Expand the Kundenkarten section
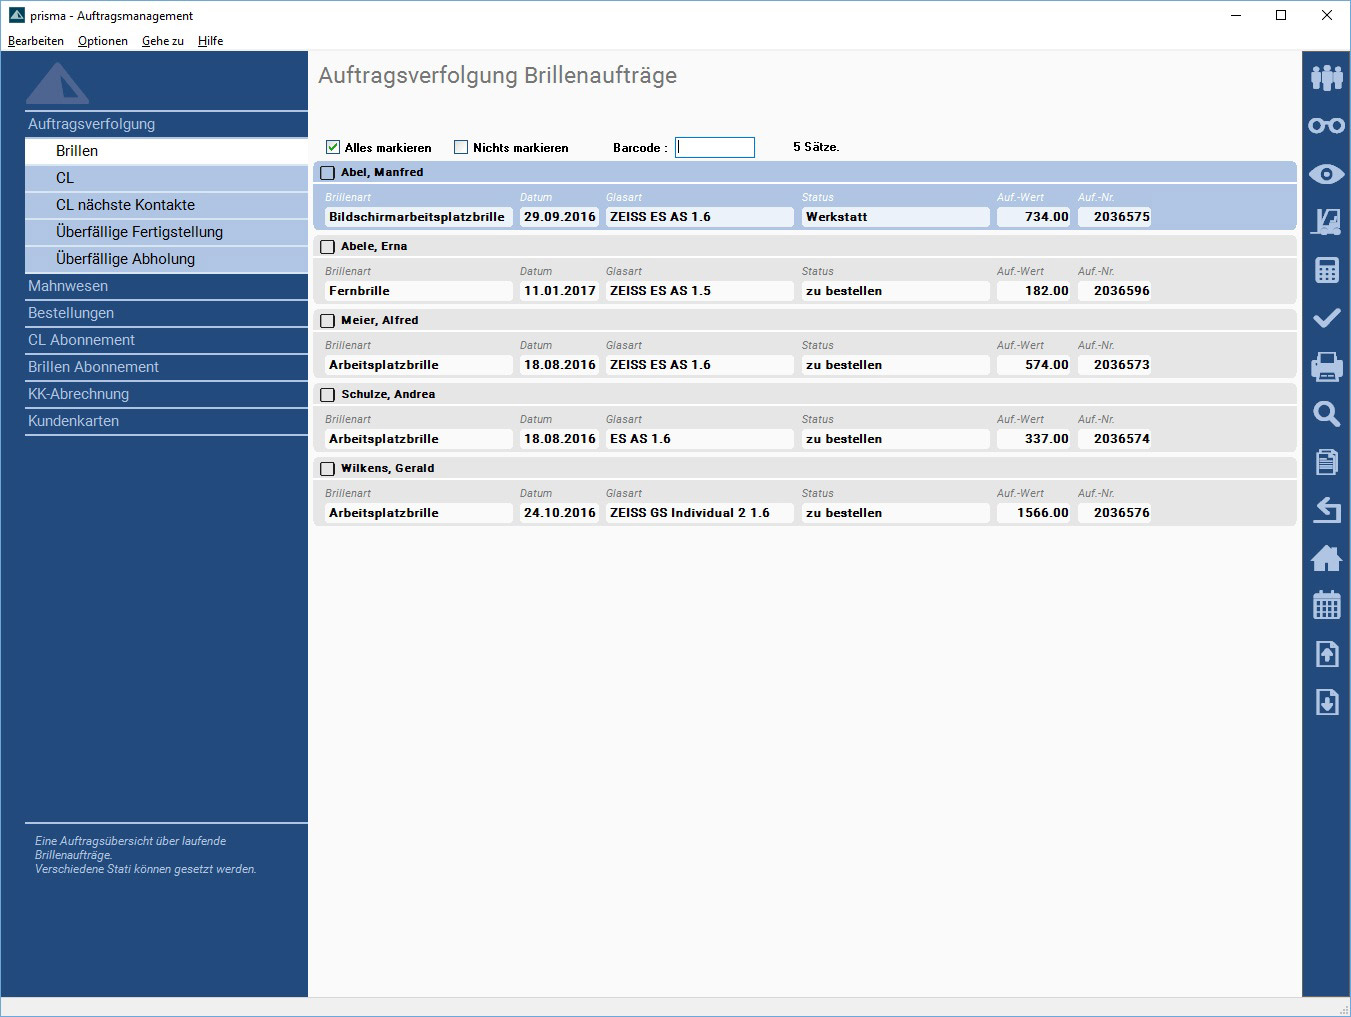 166,421
